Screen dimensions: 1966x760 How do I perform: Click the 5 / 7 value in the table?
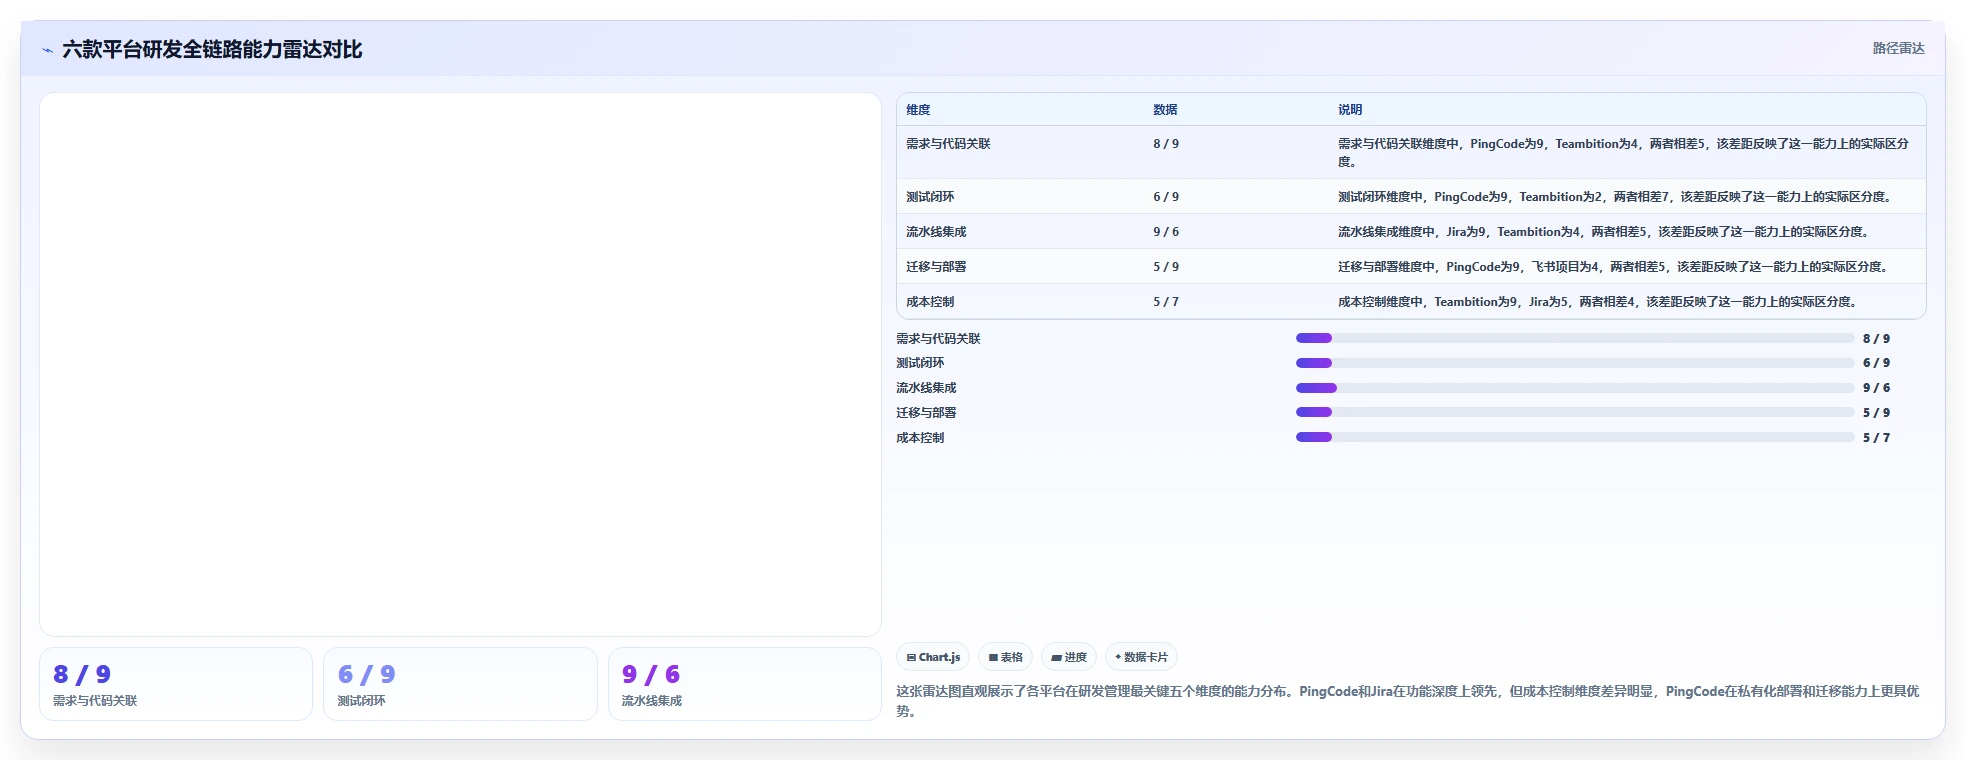pyautogui.click(x=1166, y=302)
